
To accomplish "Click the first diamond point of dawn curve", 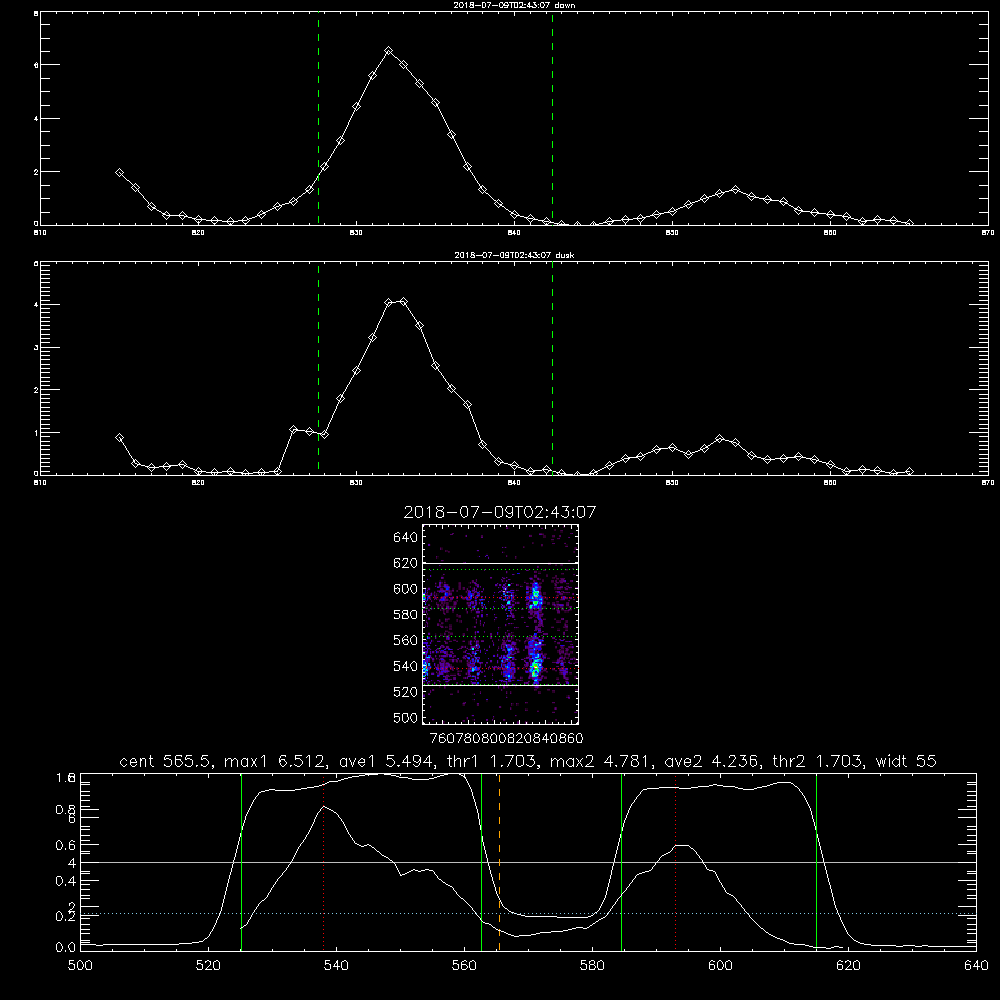I will point(119,172).
